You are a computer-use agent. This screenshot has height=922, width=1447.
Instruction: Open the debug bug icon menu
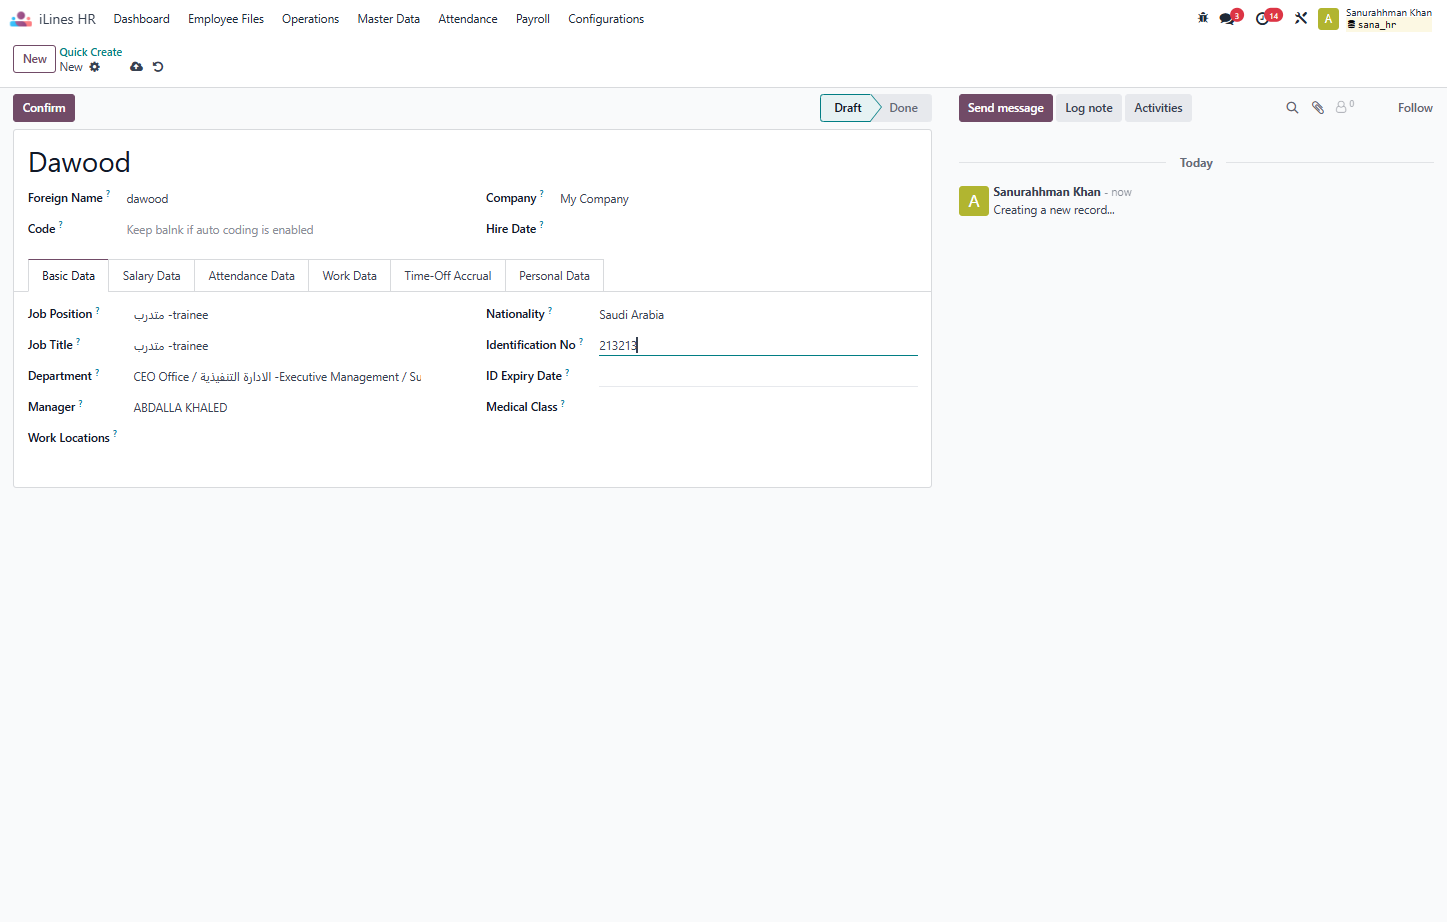click(x=1203, y=18)
